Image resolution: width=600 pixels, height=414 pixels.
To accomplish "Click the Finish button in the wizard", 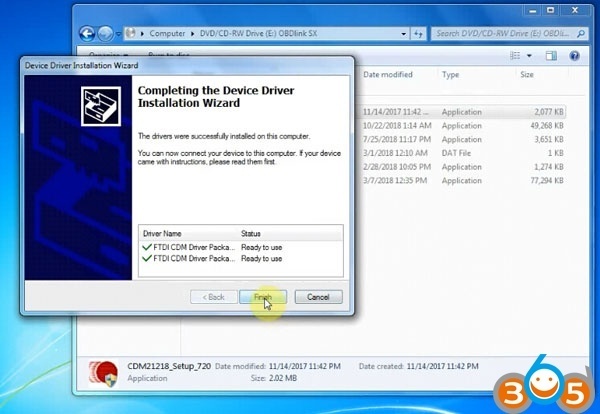I will (x=263, y=297).
